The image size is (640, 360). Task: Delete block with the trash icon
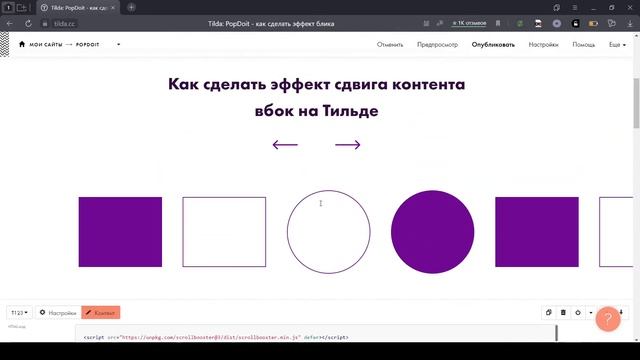[x=563, y=313]
